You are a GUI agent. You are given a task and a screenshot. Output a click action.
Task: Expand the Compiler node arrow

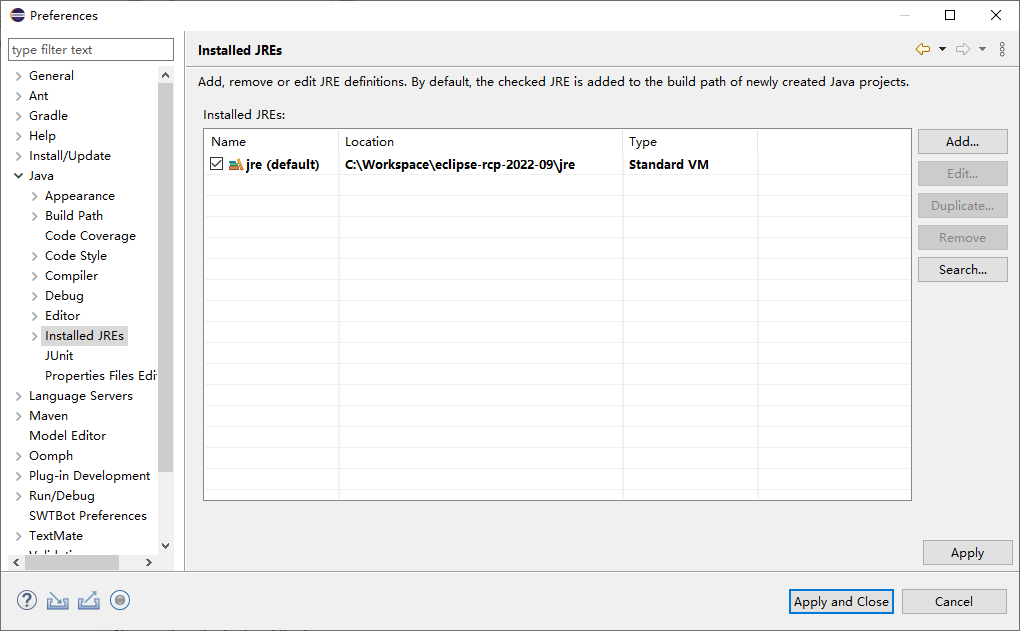(34, 276)
